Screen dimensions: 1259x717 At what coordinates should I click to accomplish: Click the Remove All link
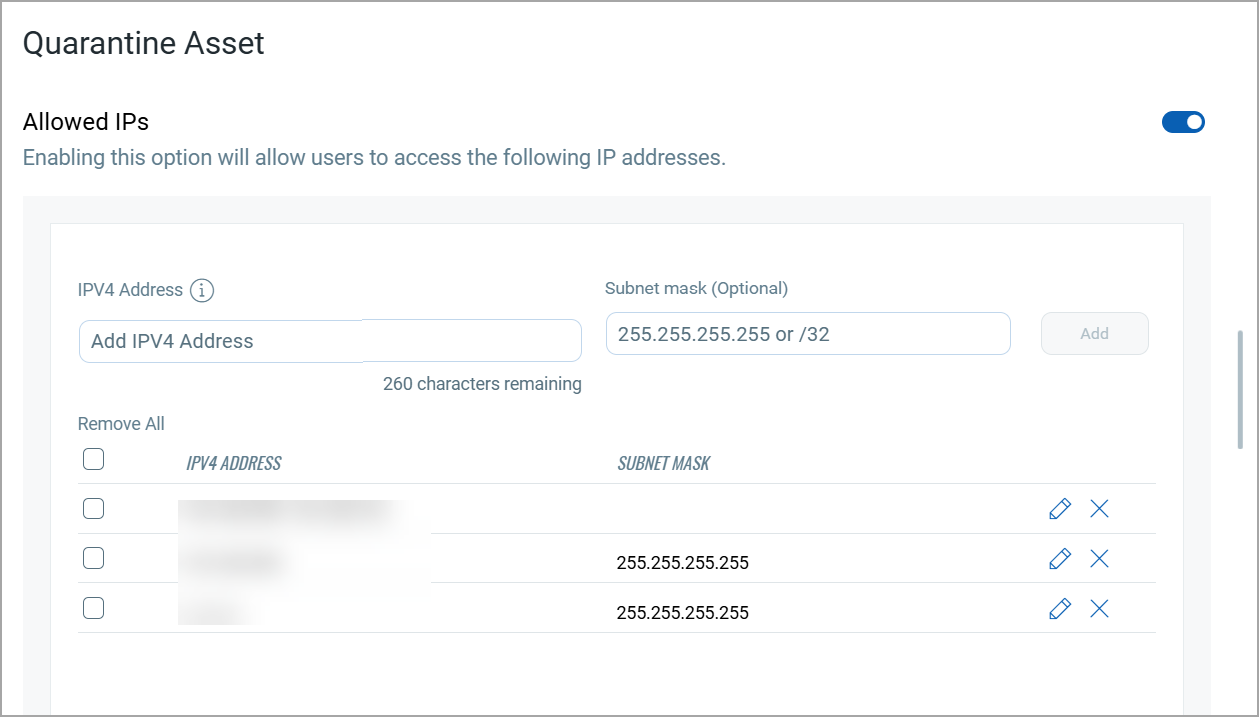[121, 424]
